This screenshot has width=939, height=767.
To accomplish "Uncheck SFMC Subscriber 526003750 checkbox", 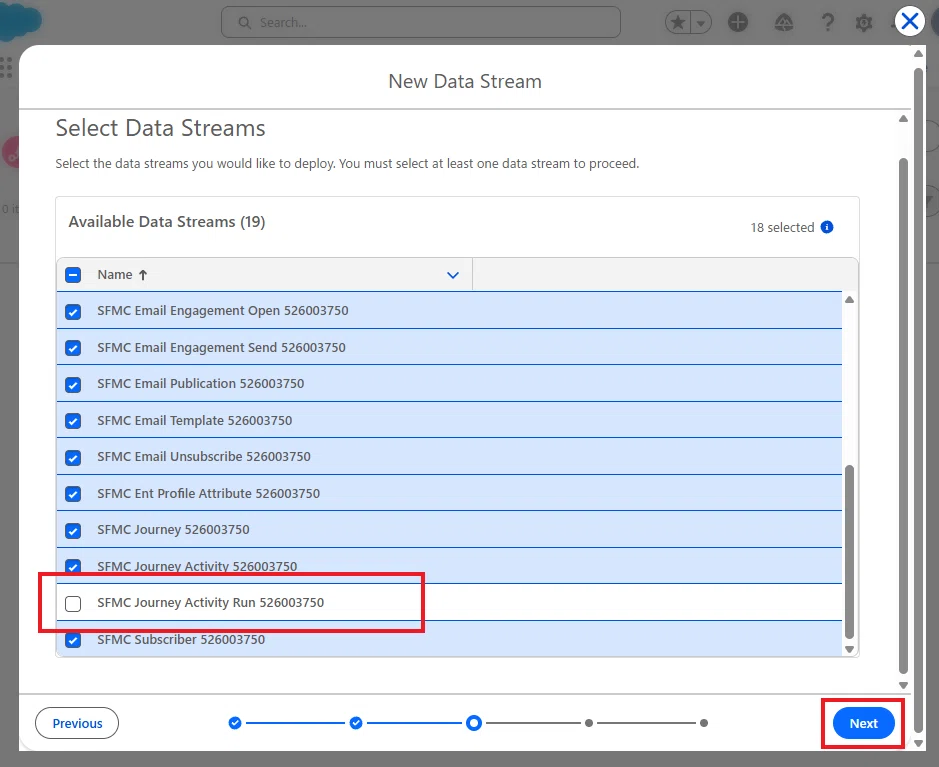I will click(x=73, y=640).
